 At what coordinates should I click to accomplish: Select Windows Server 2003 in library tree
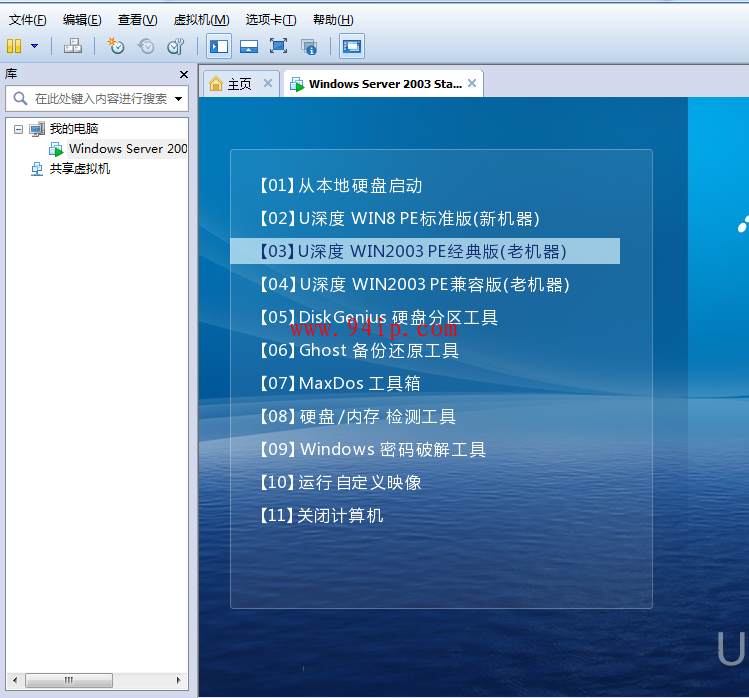tap(128, 149)
